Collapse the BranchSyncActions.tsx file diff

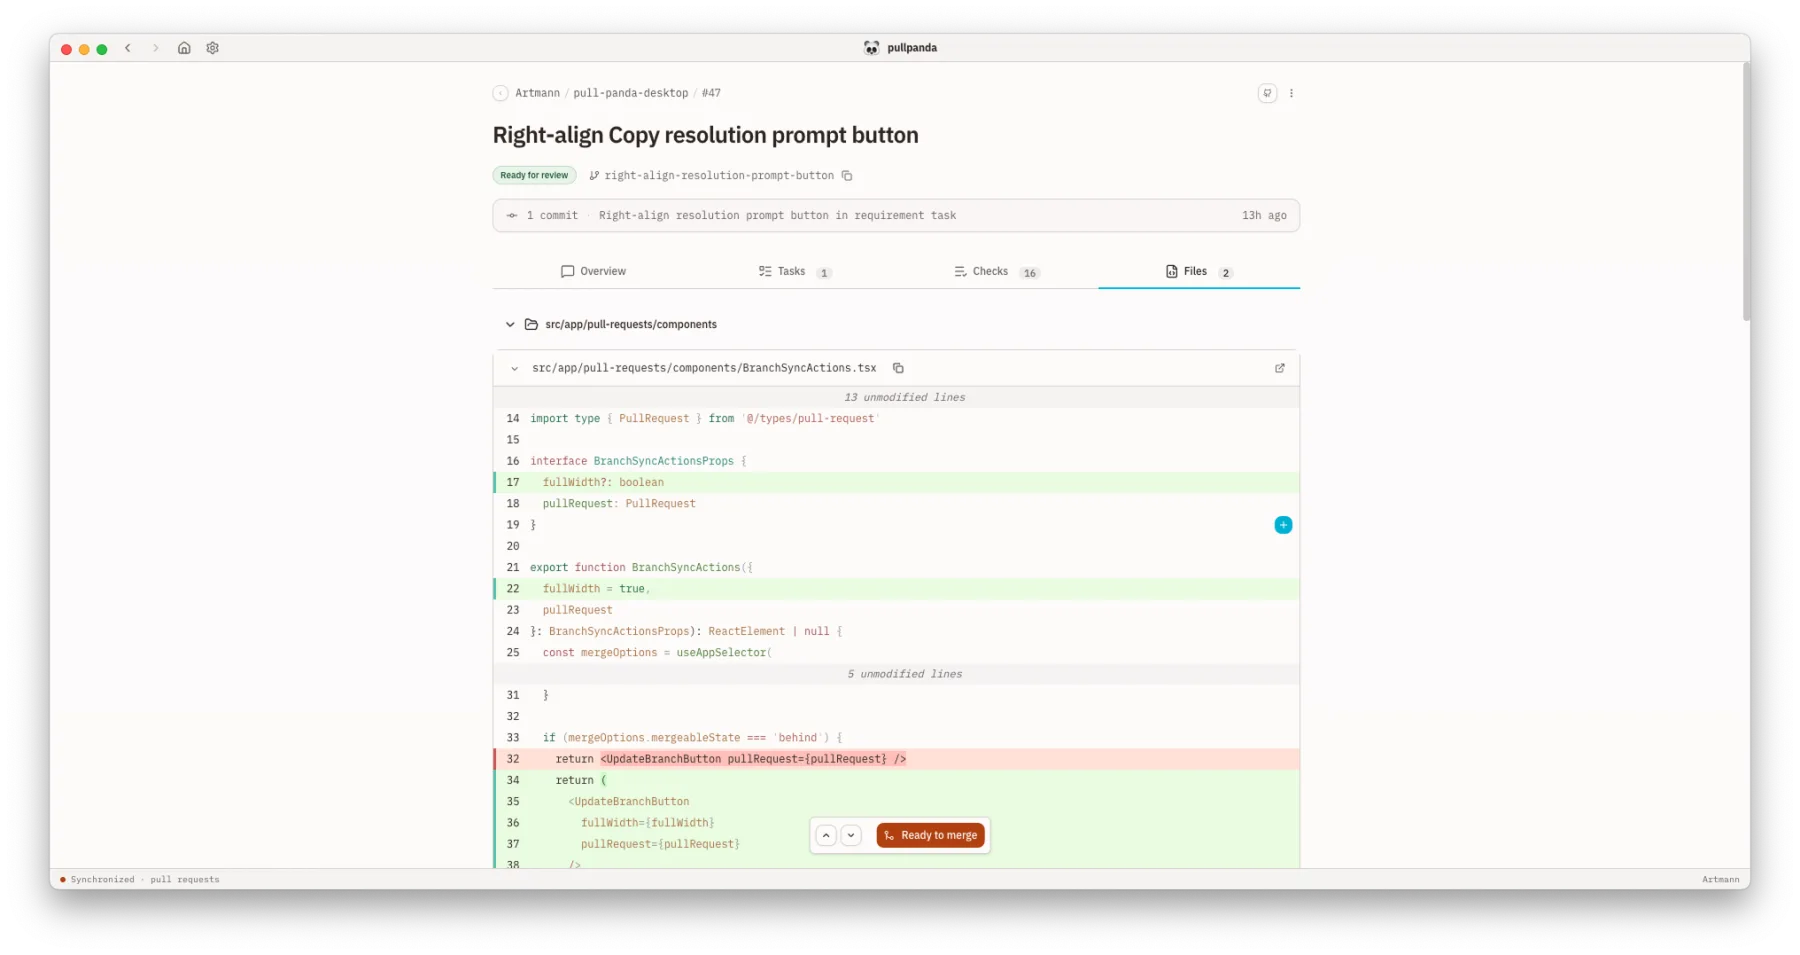coord(515,369)
